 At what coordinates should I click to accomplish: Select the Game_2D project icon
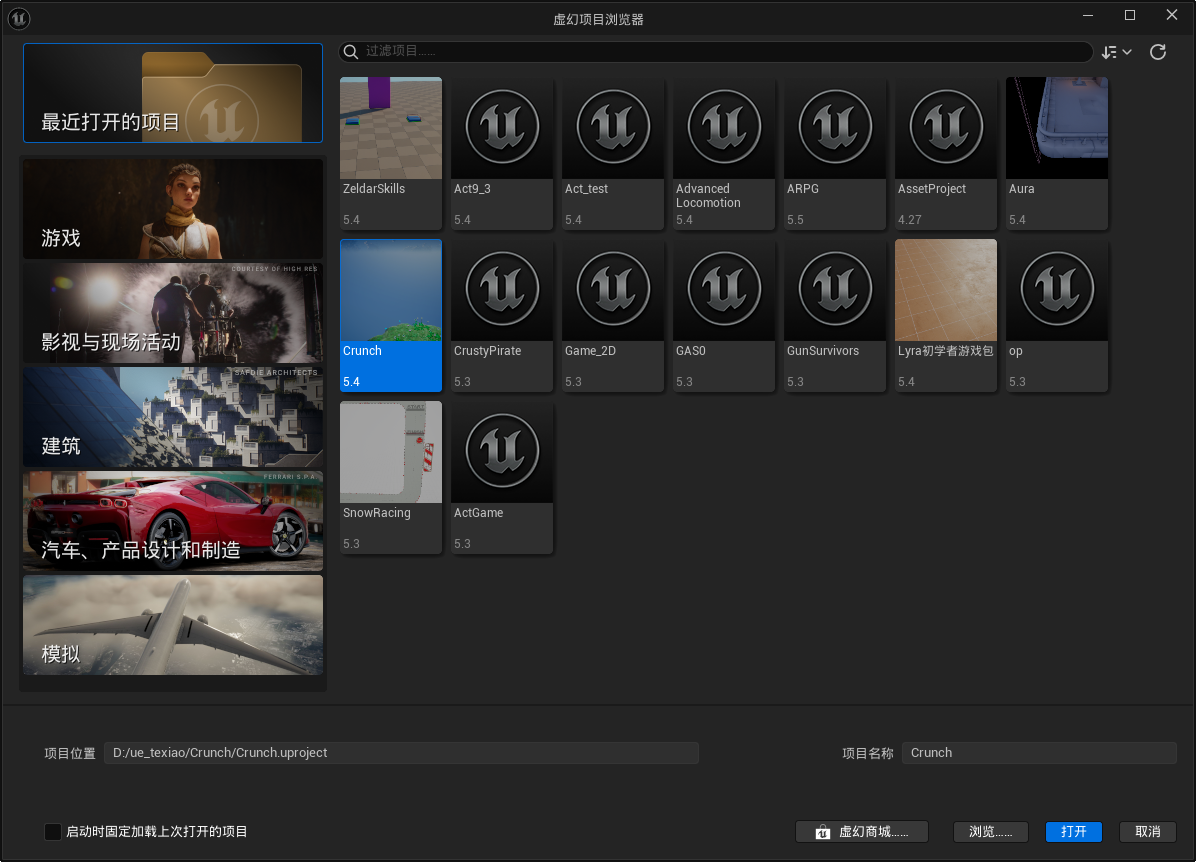(x=612, y=290)
